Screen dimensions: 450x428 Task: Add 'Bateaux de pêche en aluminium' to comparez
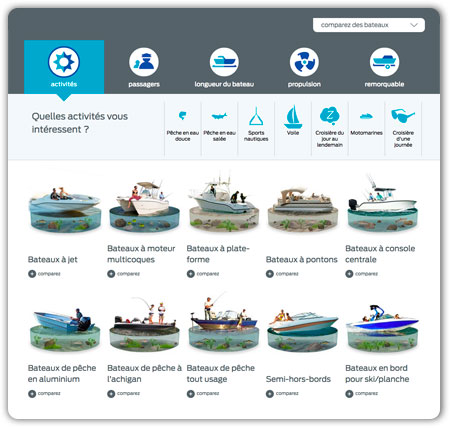44,394
